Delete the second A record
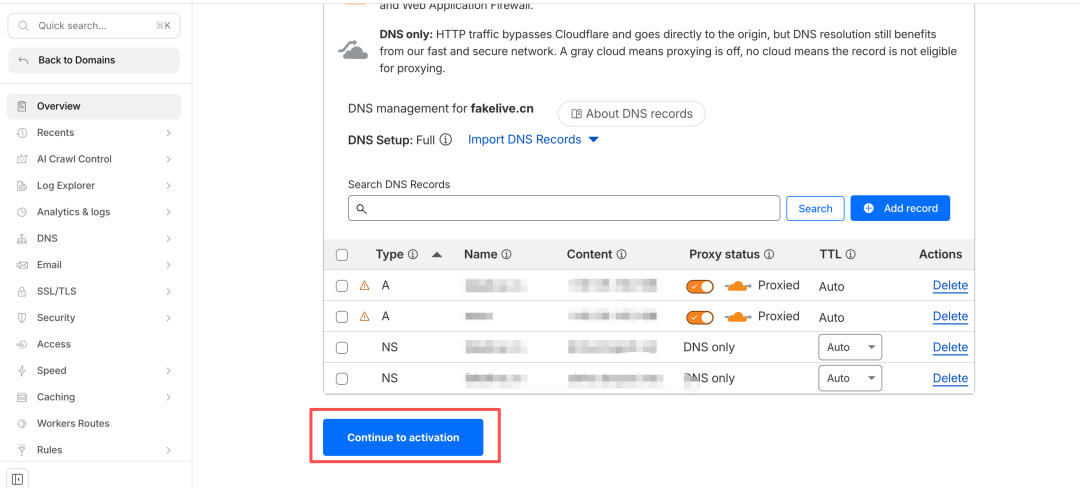1080x488 pixels. click(951, 317)
